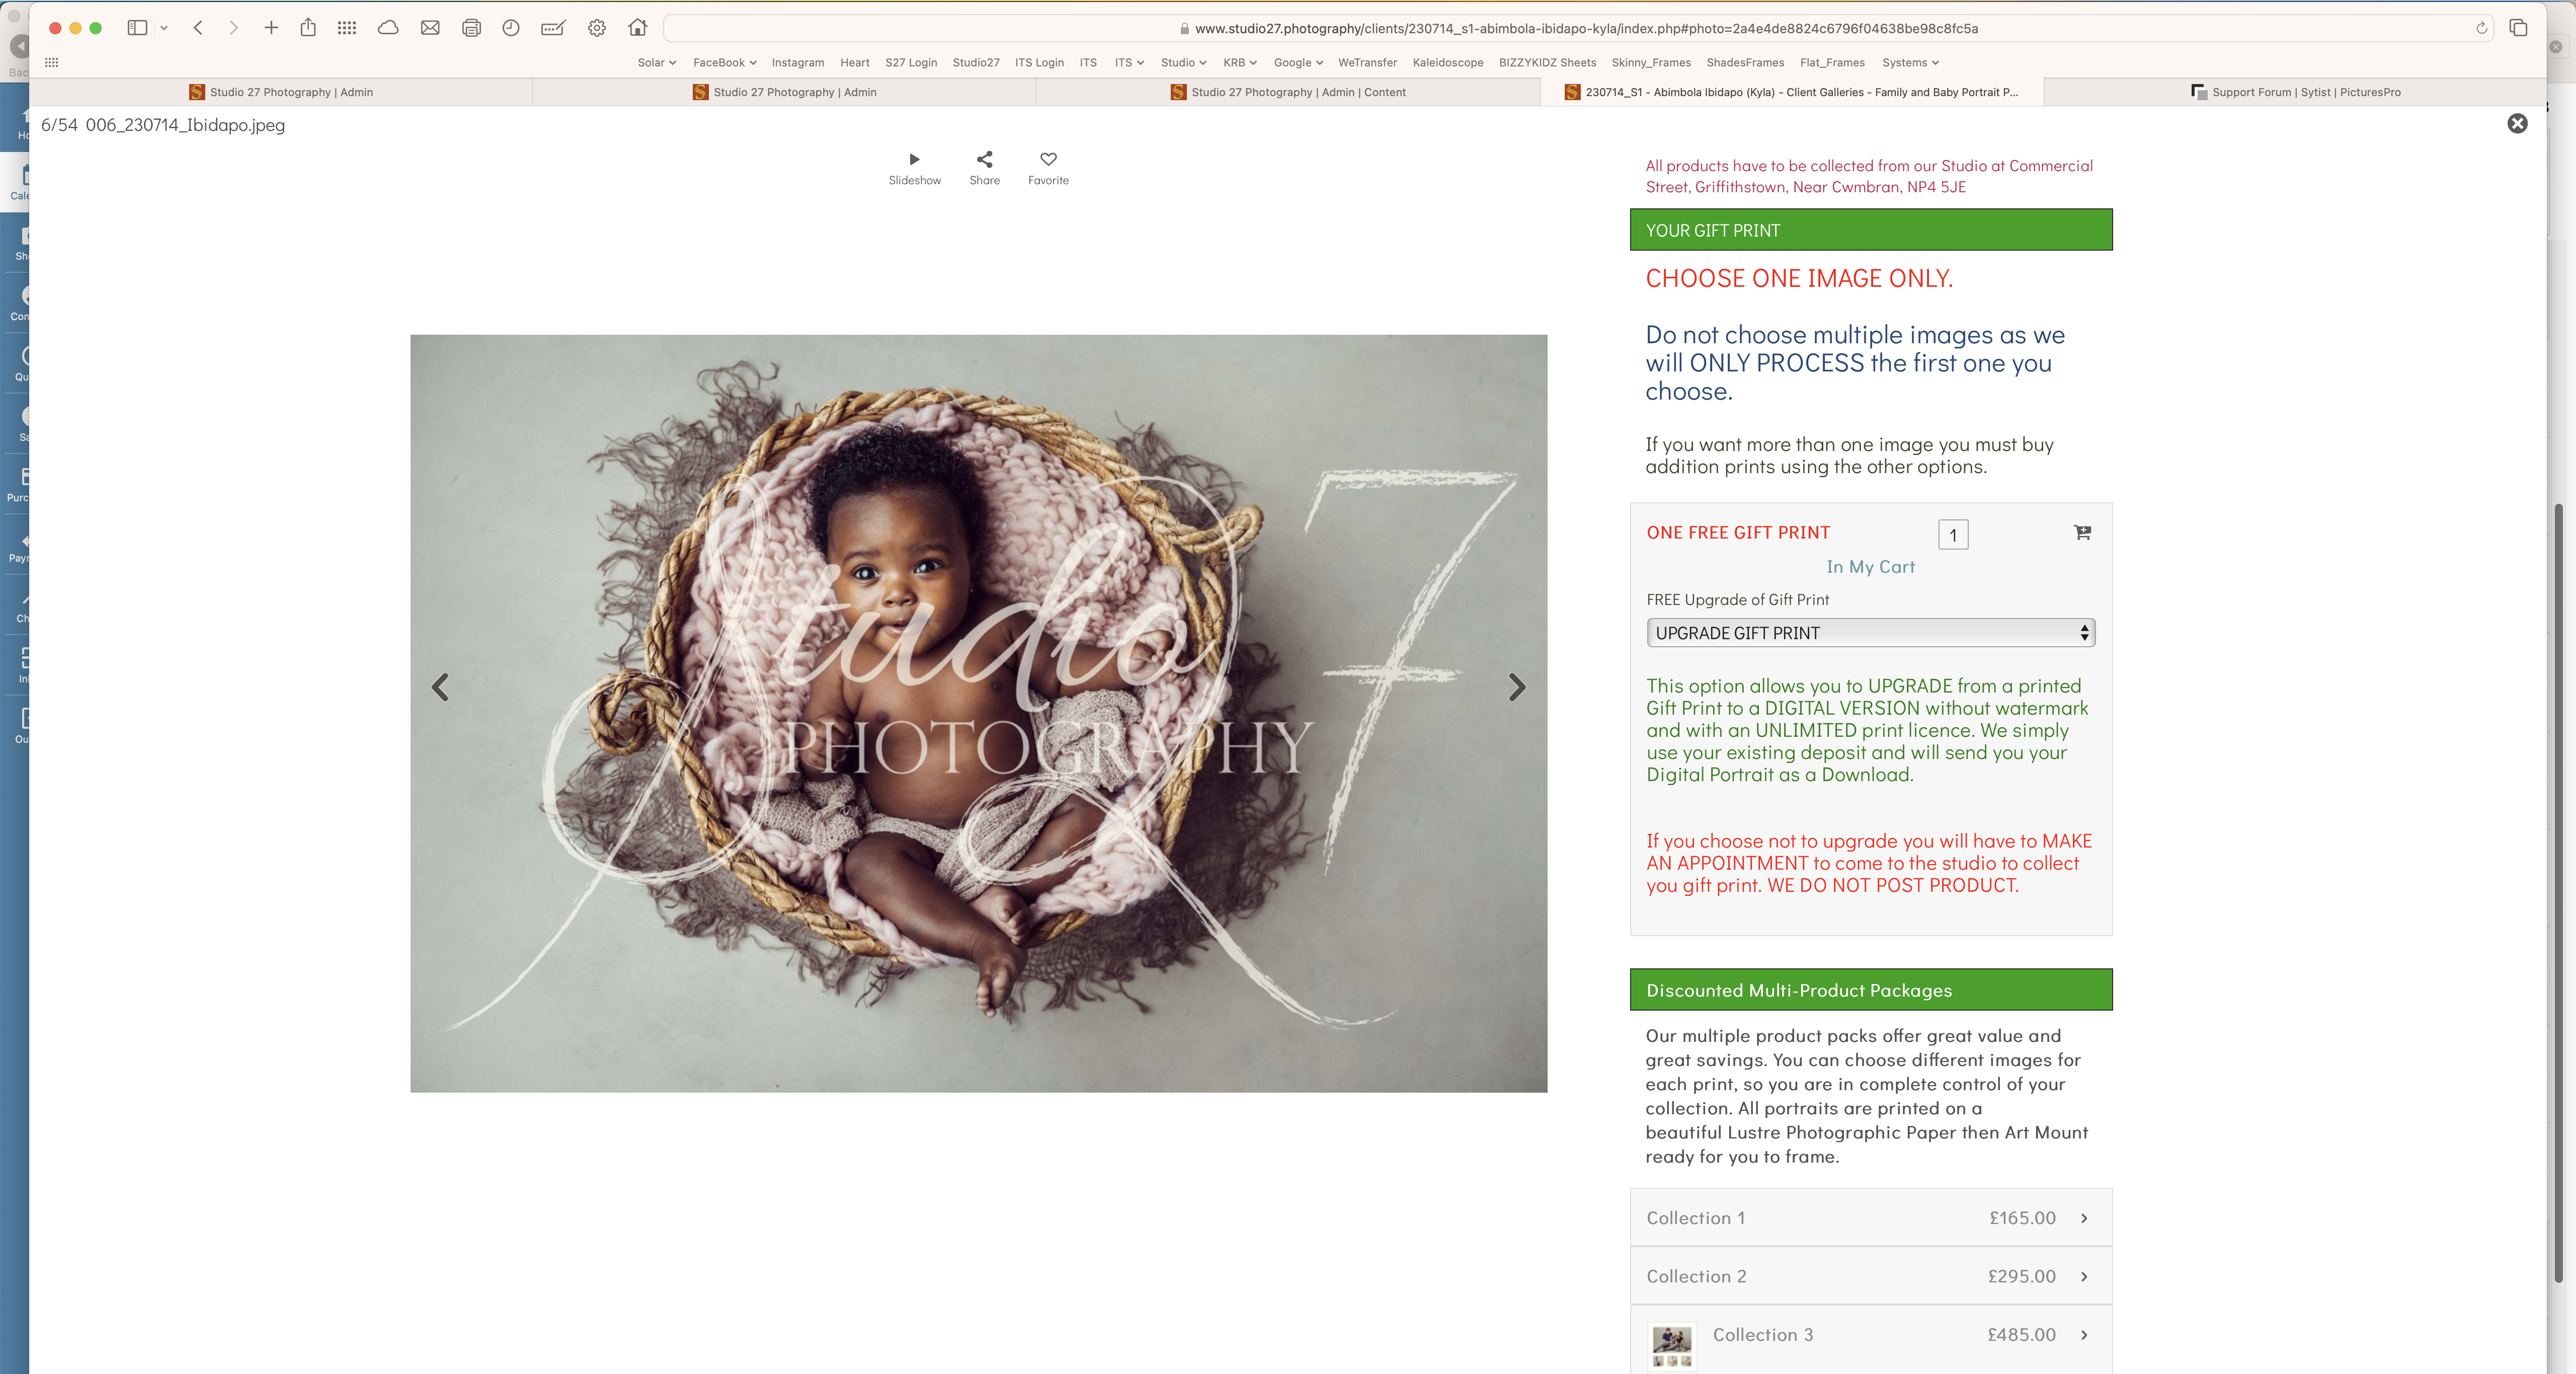
Task: Mark photo as Favorite with heart
Action: (1048, 167)
